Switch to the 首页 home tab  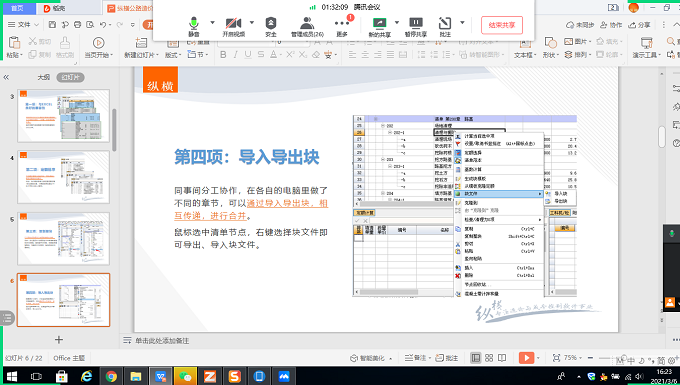point(17,8)
